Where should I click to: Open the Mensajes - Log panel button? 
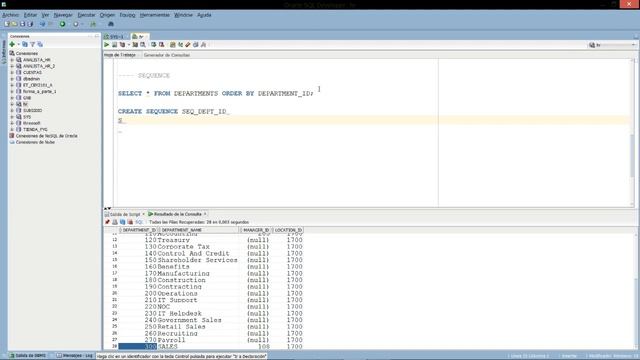click(75, 356)
